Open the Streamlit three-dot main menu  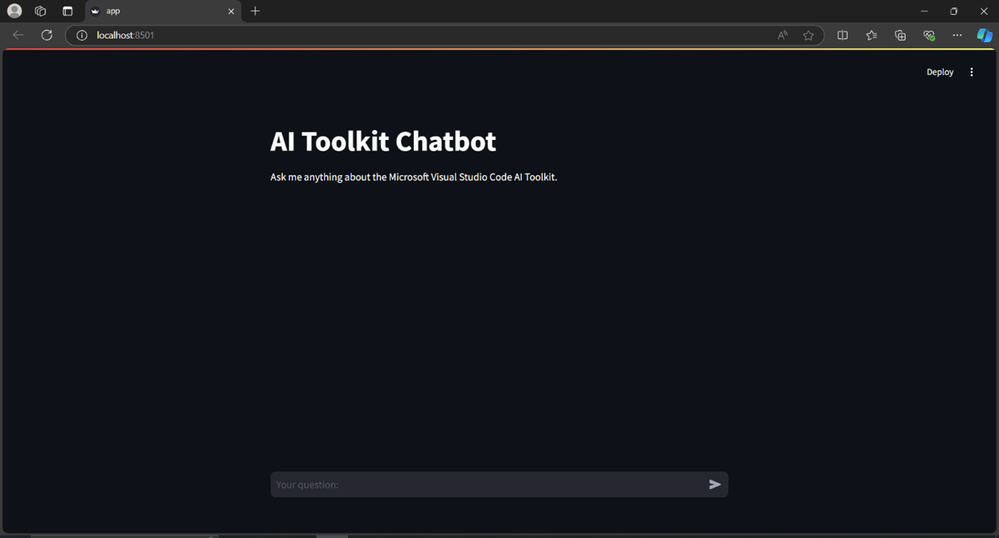972,72
